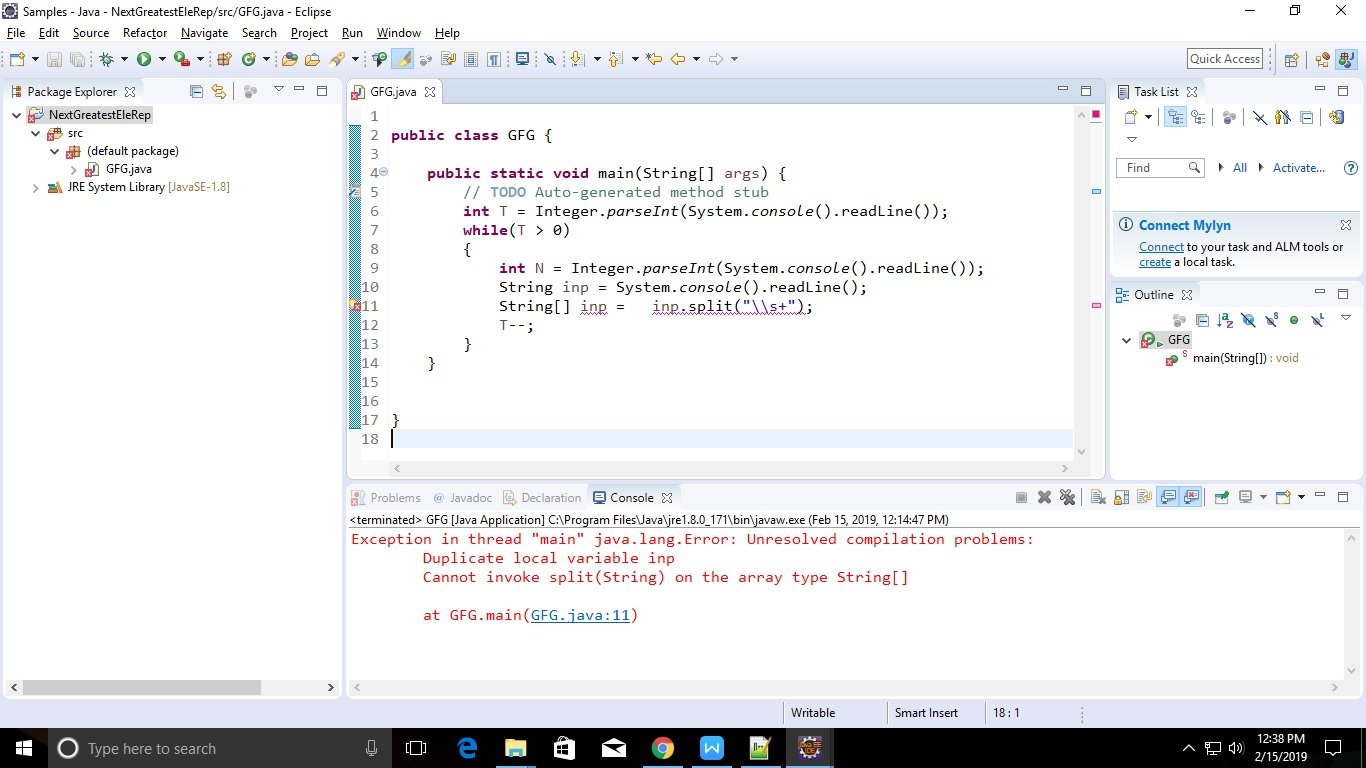
Task: Toggle Scroll Lock in the Console
Action: (1121, 497)
